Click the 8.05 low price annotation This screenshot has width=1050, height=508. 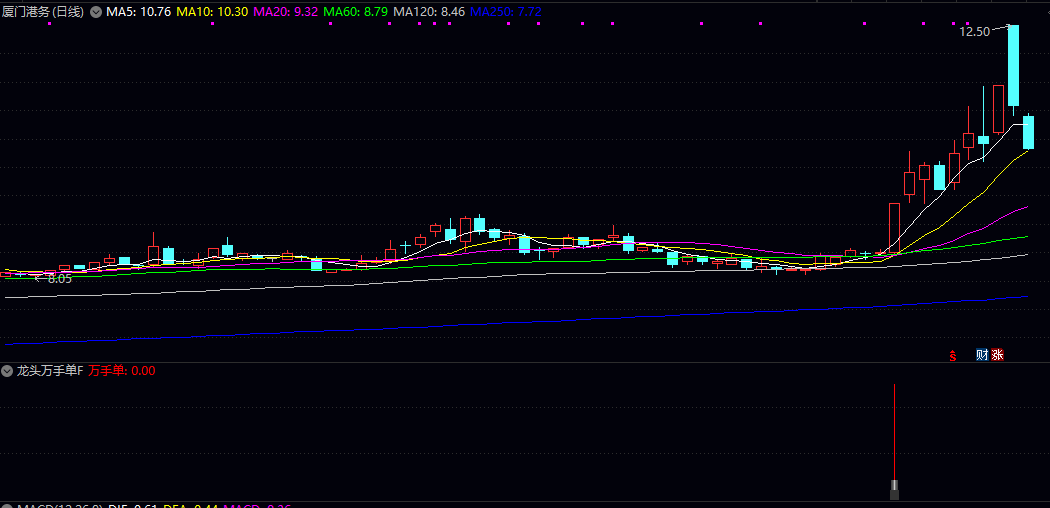pyautogui.click(x=59, y=279)
